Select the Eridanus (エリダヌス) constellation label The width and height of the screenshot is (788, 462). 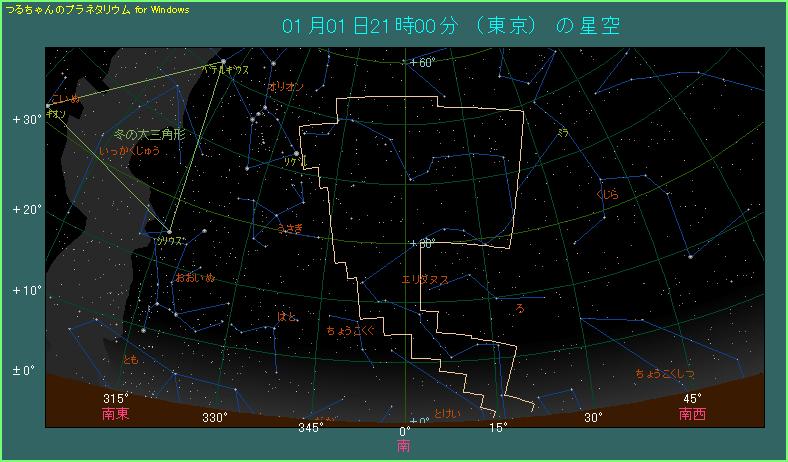[425, 279]
